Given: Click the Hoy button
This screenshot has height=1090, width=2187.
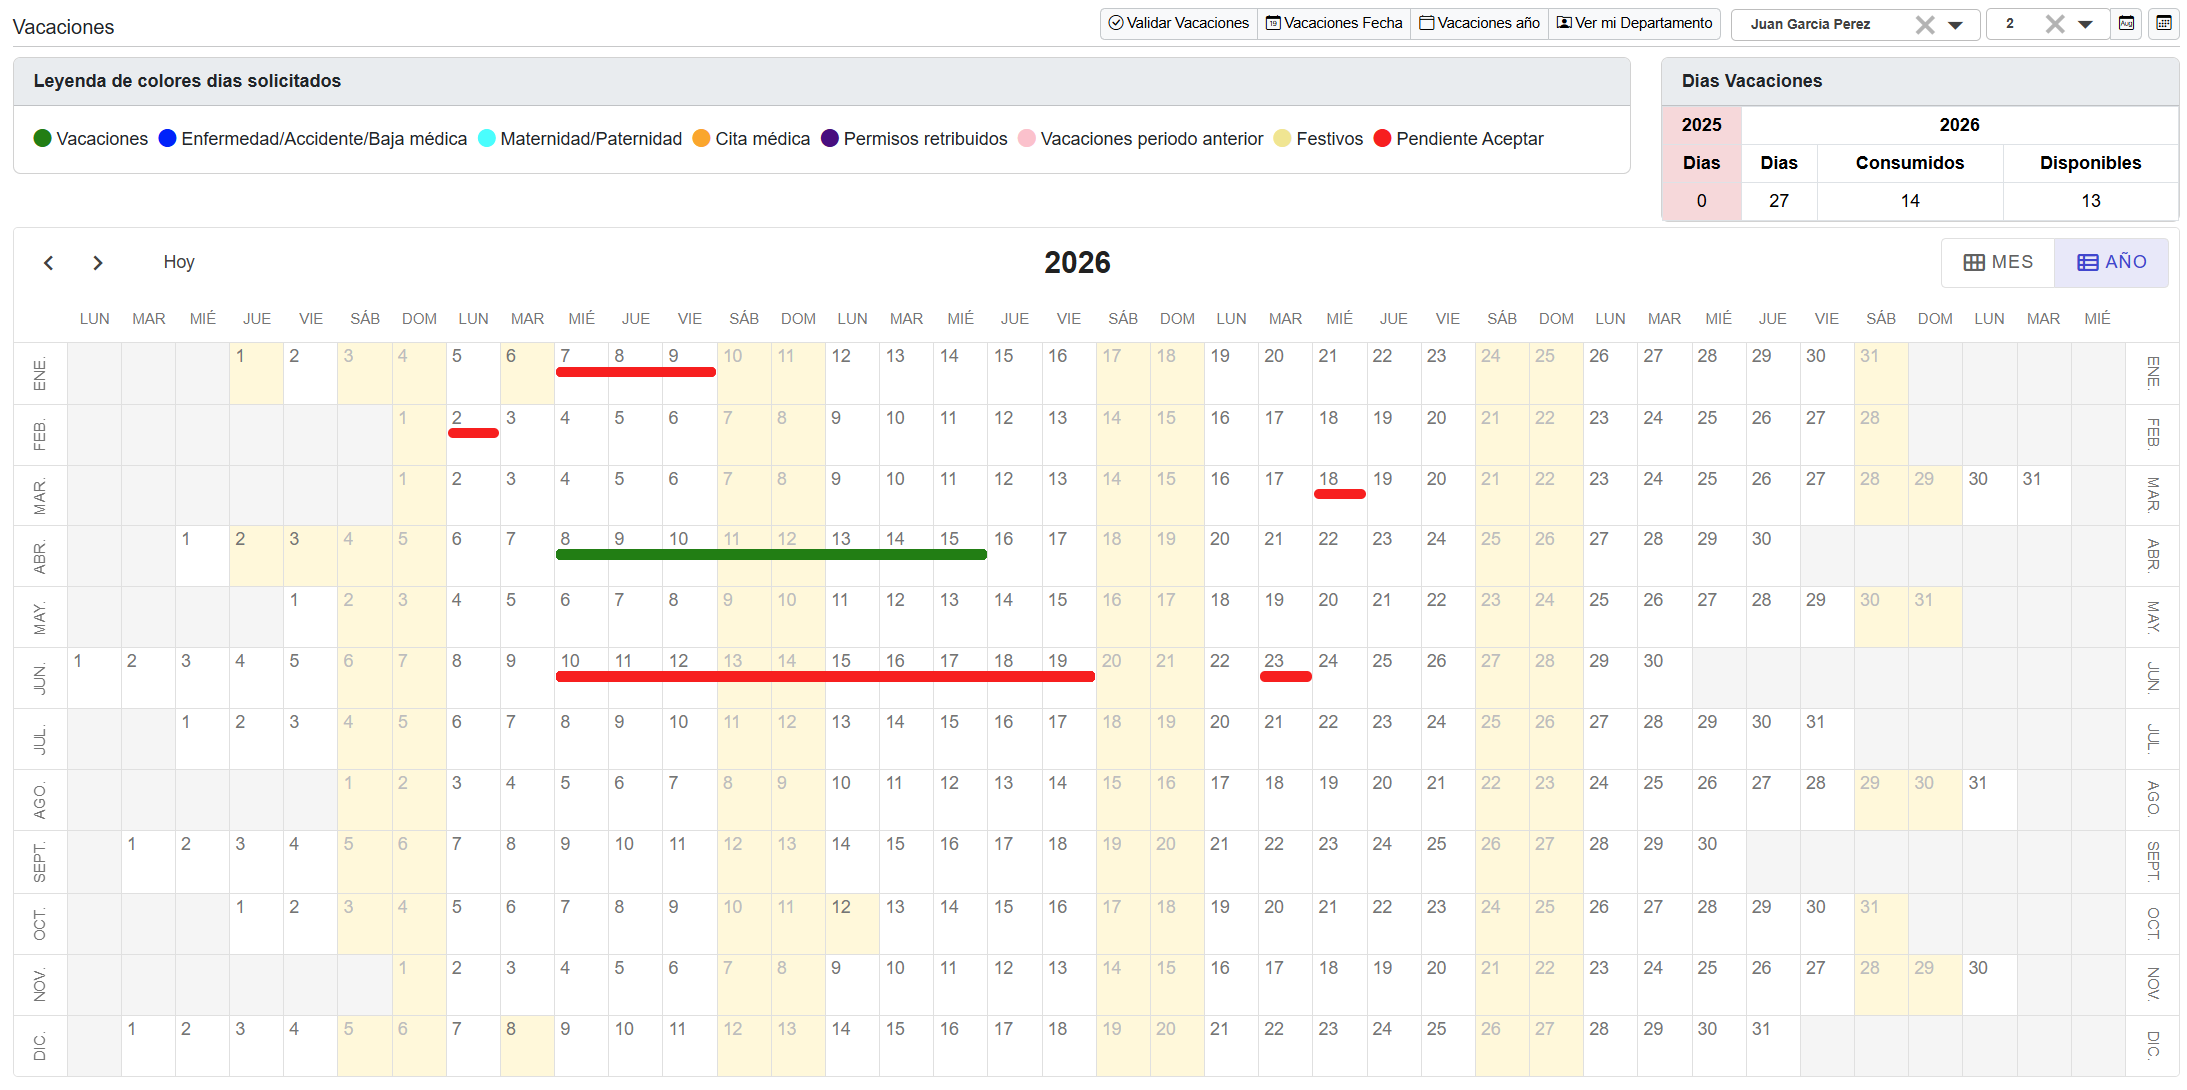Looking at the screenshot, I should point(179,262).
